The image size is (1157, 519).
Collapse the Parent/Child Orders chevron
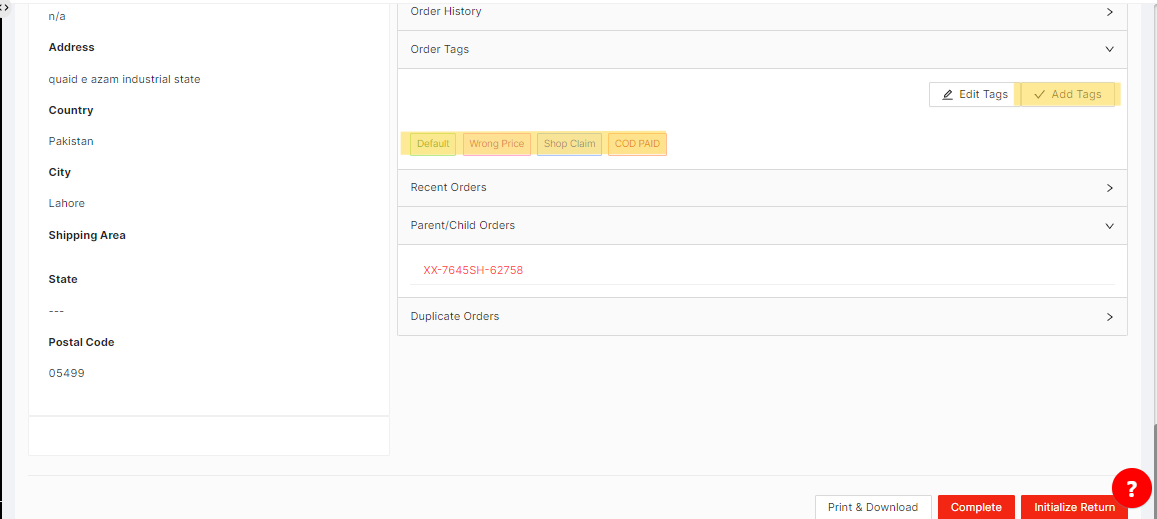(x=1109, y=226)
